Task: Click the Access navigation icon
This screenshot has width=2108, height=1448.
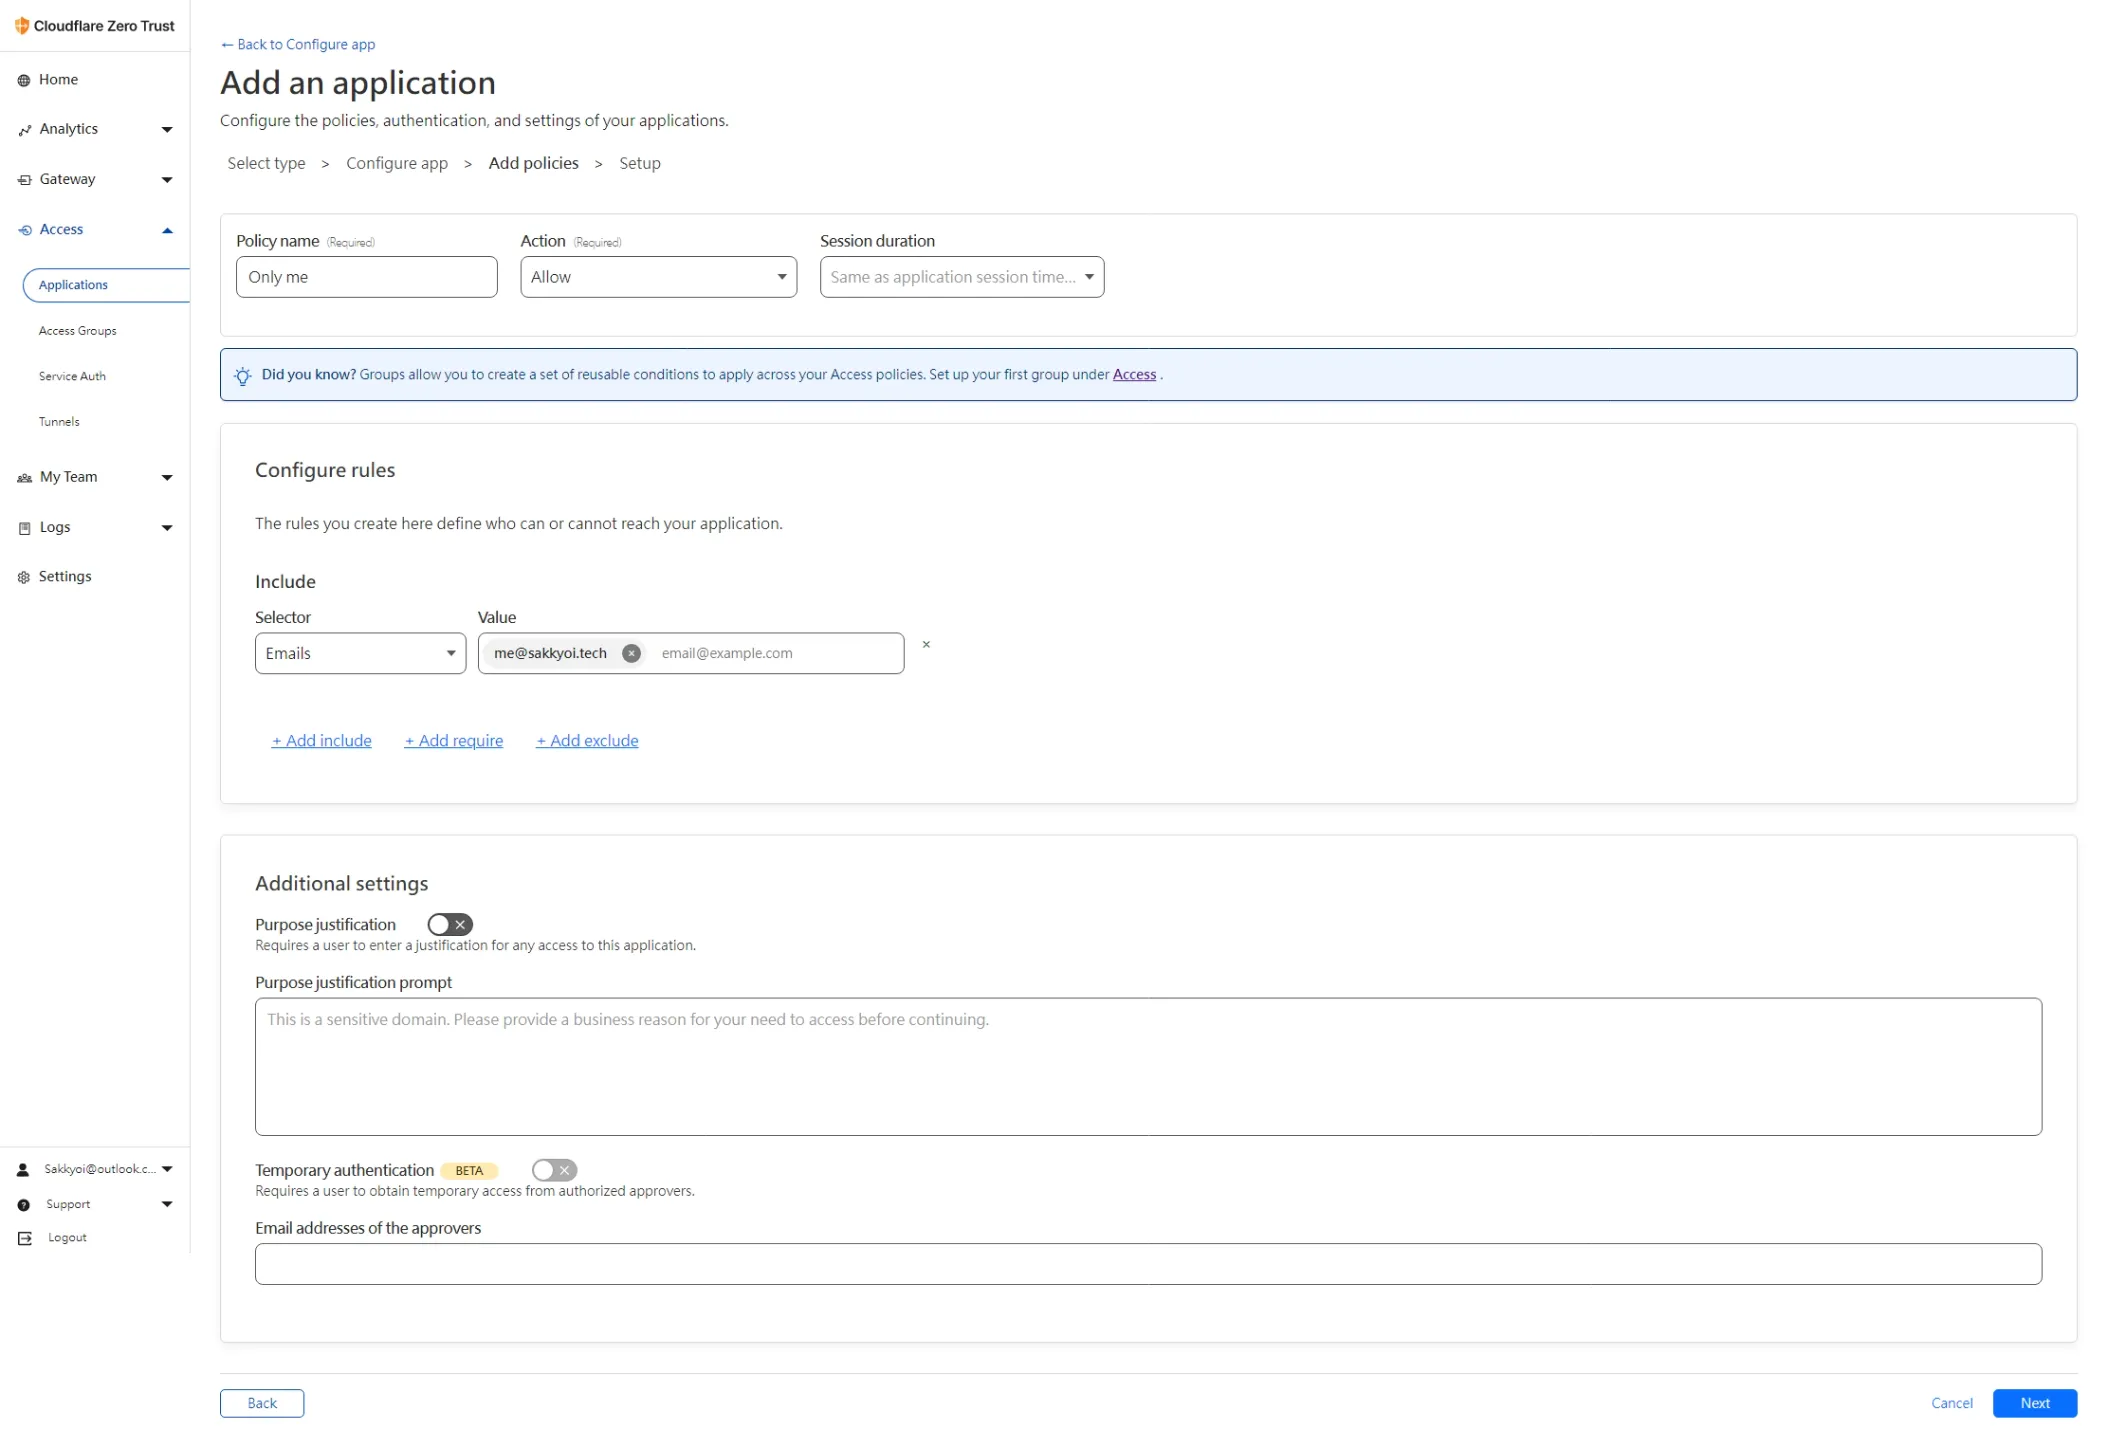Action: [24, 227]
